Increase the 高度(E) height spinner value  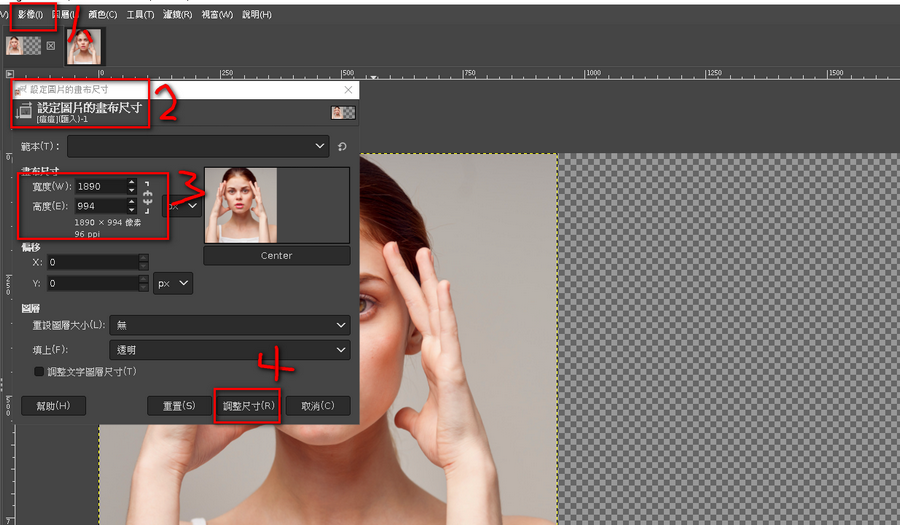(x=131, y=202)
